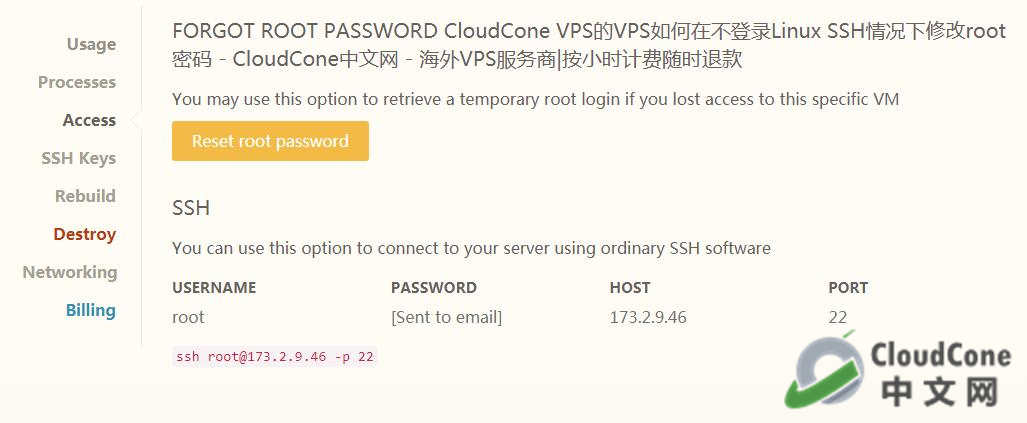Click the [Sent to email] password value
The image size is (1027, 423).
447,318
